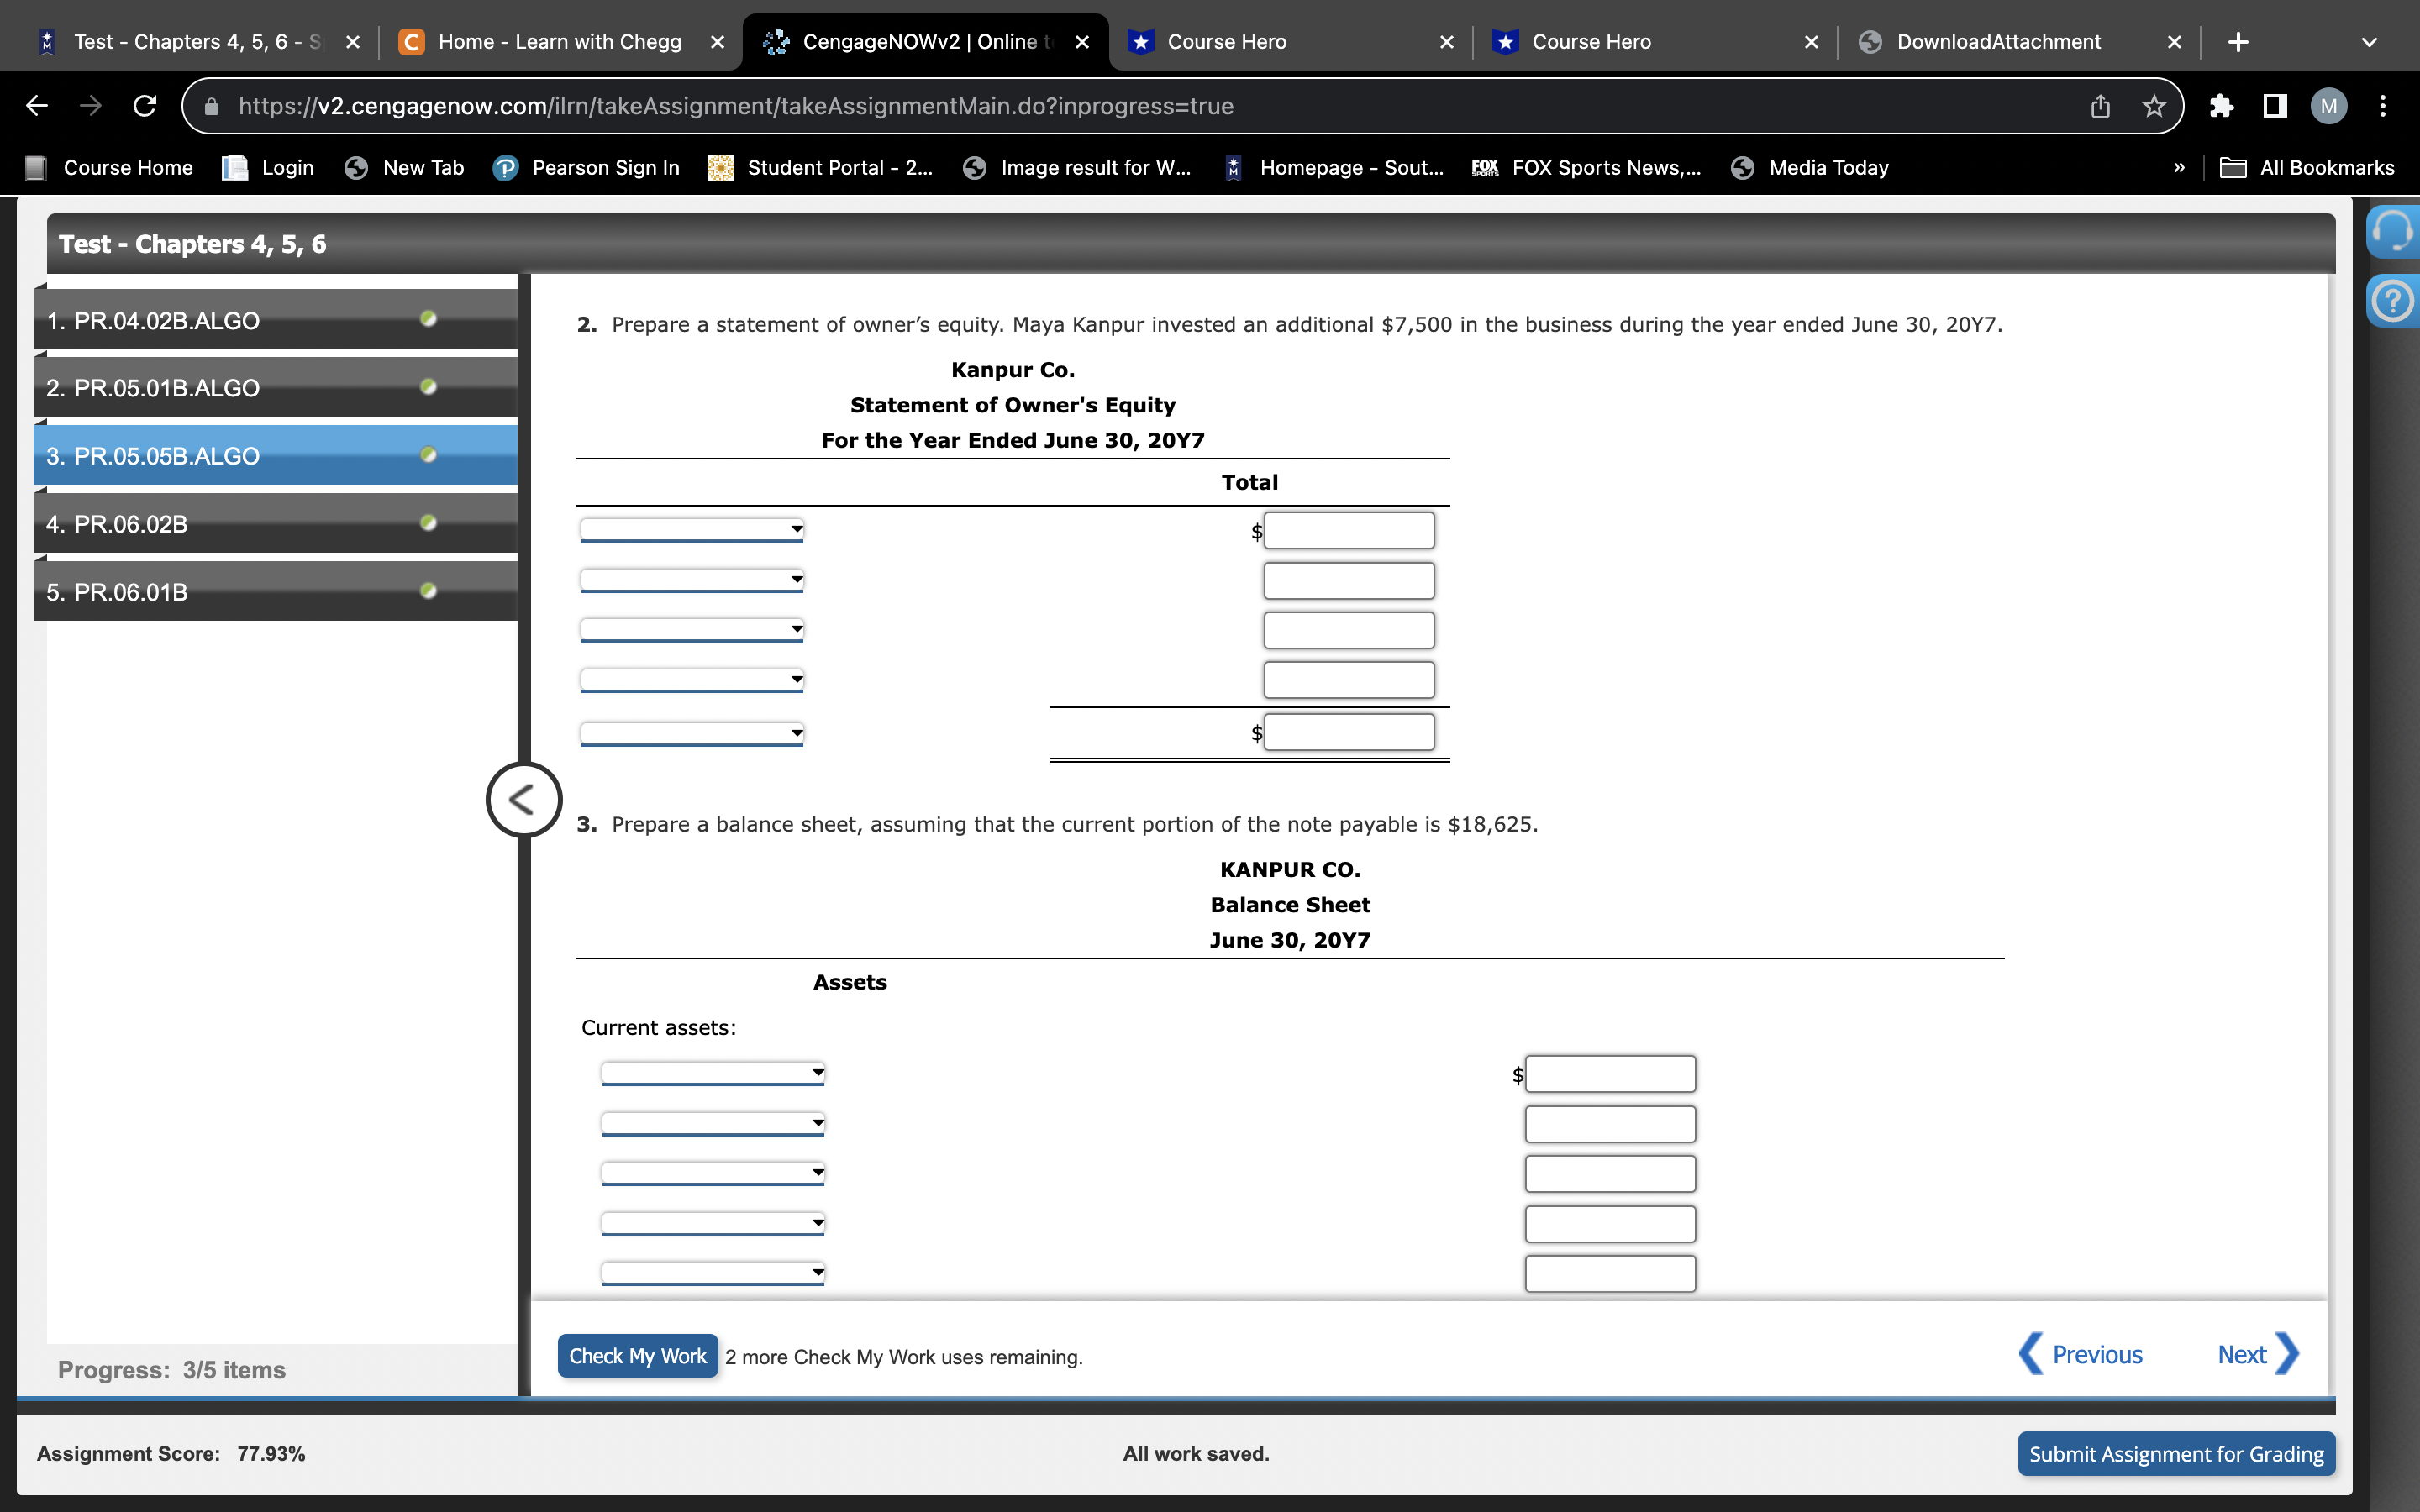Expand the bookmarks overflow chevron
Image resolution: width=2420 pixels, height=1512 pixels.
2178,168
